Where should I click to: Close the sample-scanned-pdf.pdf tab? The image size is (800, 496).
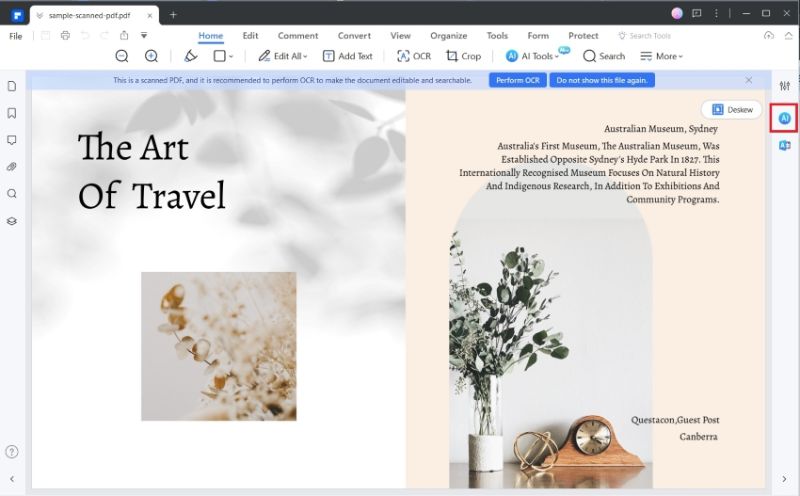pyautogui.click(x=149, y=16)
